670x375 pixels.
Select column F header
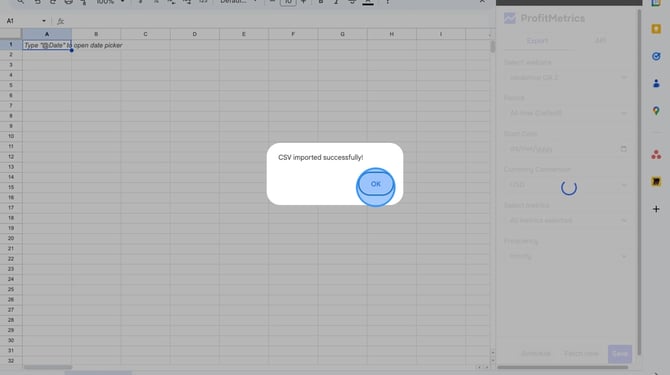coord(293,34)
